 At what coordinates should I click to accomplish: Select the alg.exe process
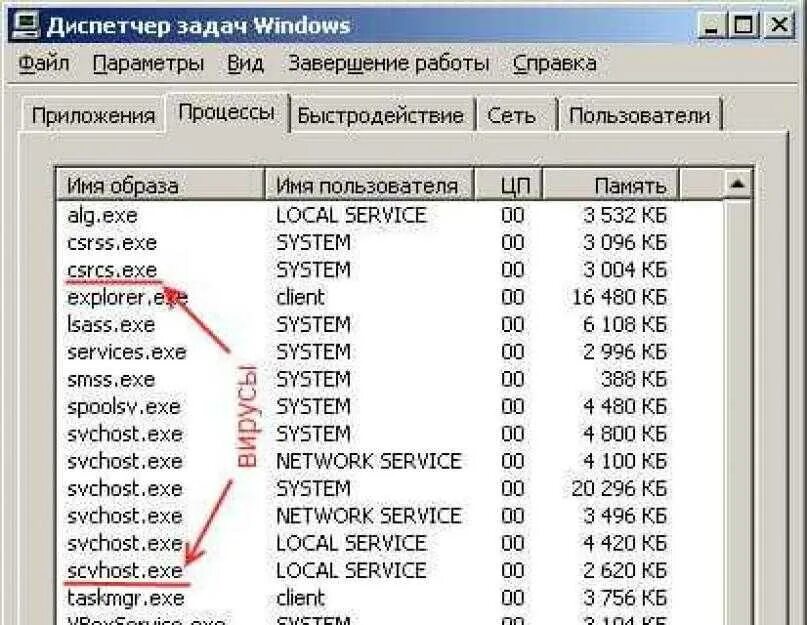(x=102, y=216)
